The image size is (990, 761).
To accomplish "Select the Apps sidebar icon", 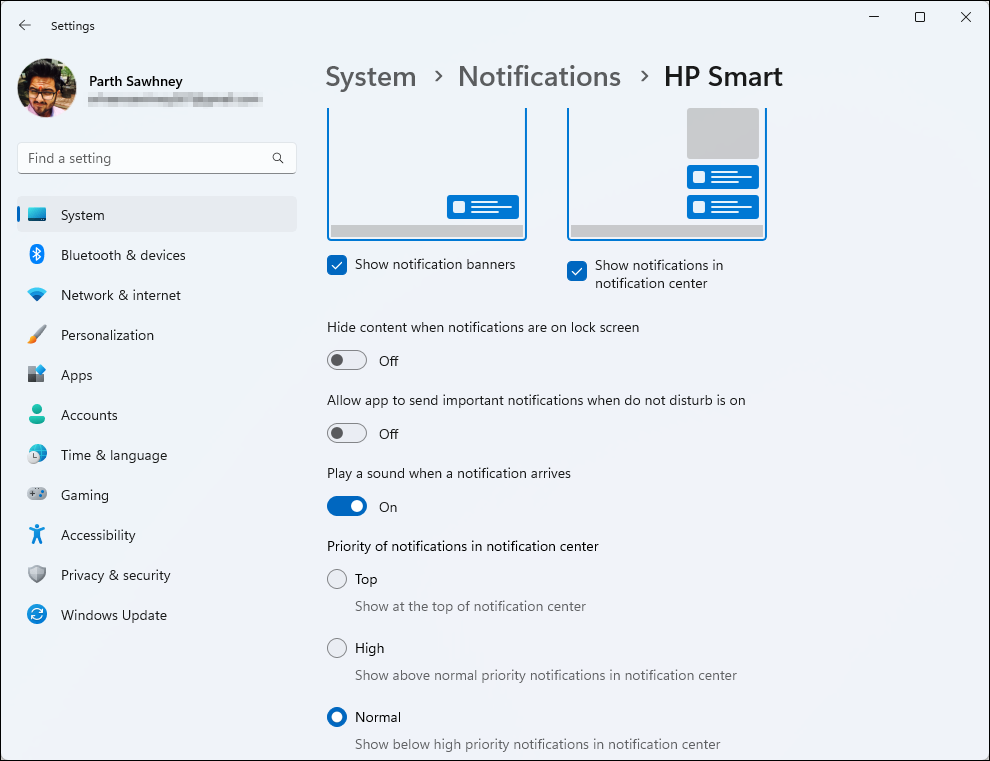I will [38, 374].
